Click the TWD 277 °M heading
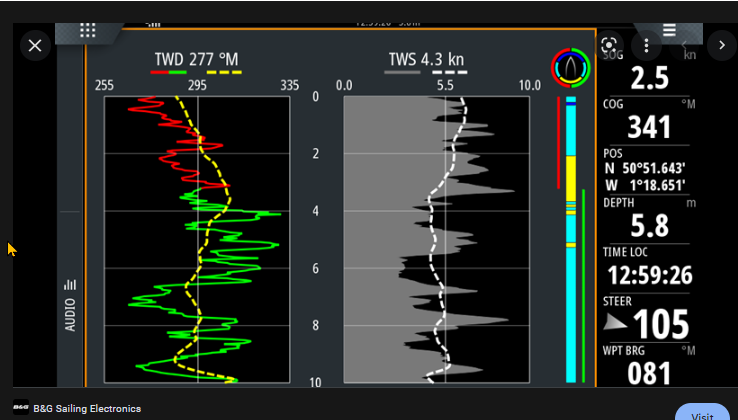Image resolution: width=738 pixels, height=420 pixels. click(x=196, y=60)
